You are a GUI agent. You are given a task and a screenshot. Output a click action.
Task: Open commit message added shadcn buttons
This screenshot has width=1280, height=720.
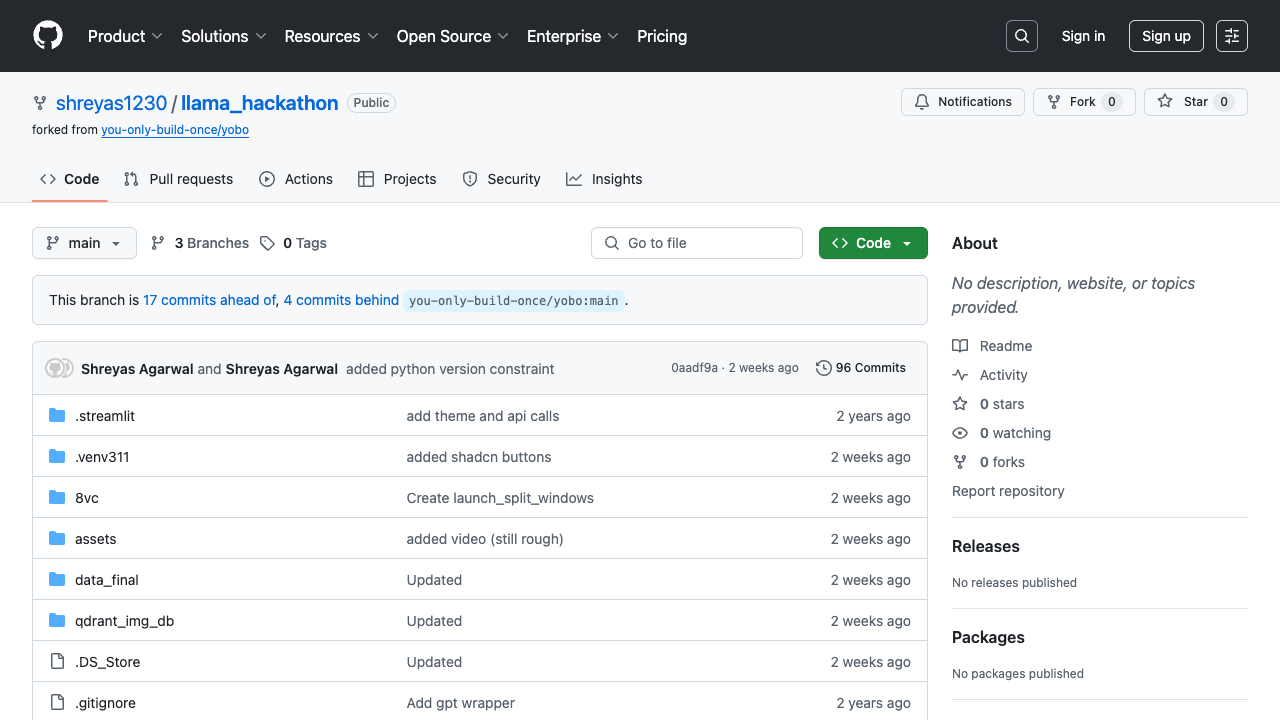click(479, 457)
